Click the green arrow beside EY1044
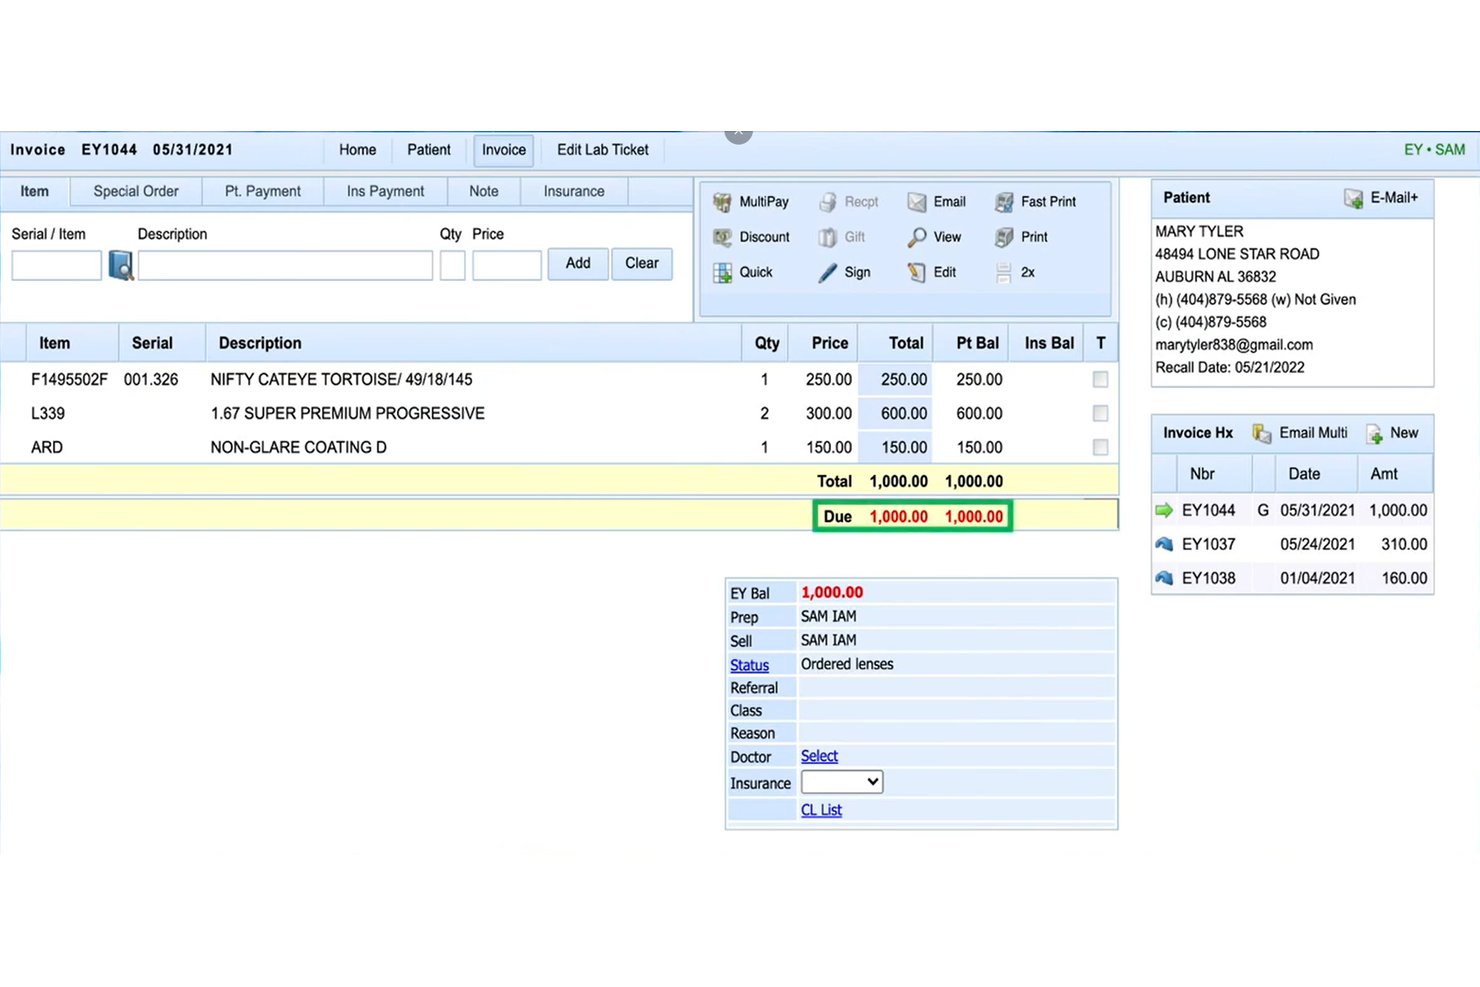 (x=1164, y=510)
